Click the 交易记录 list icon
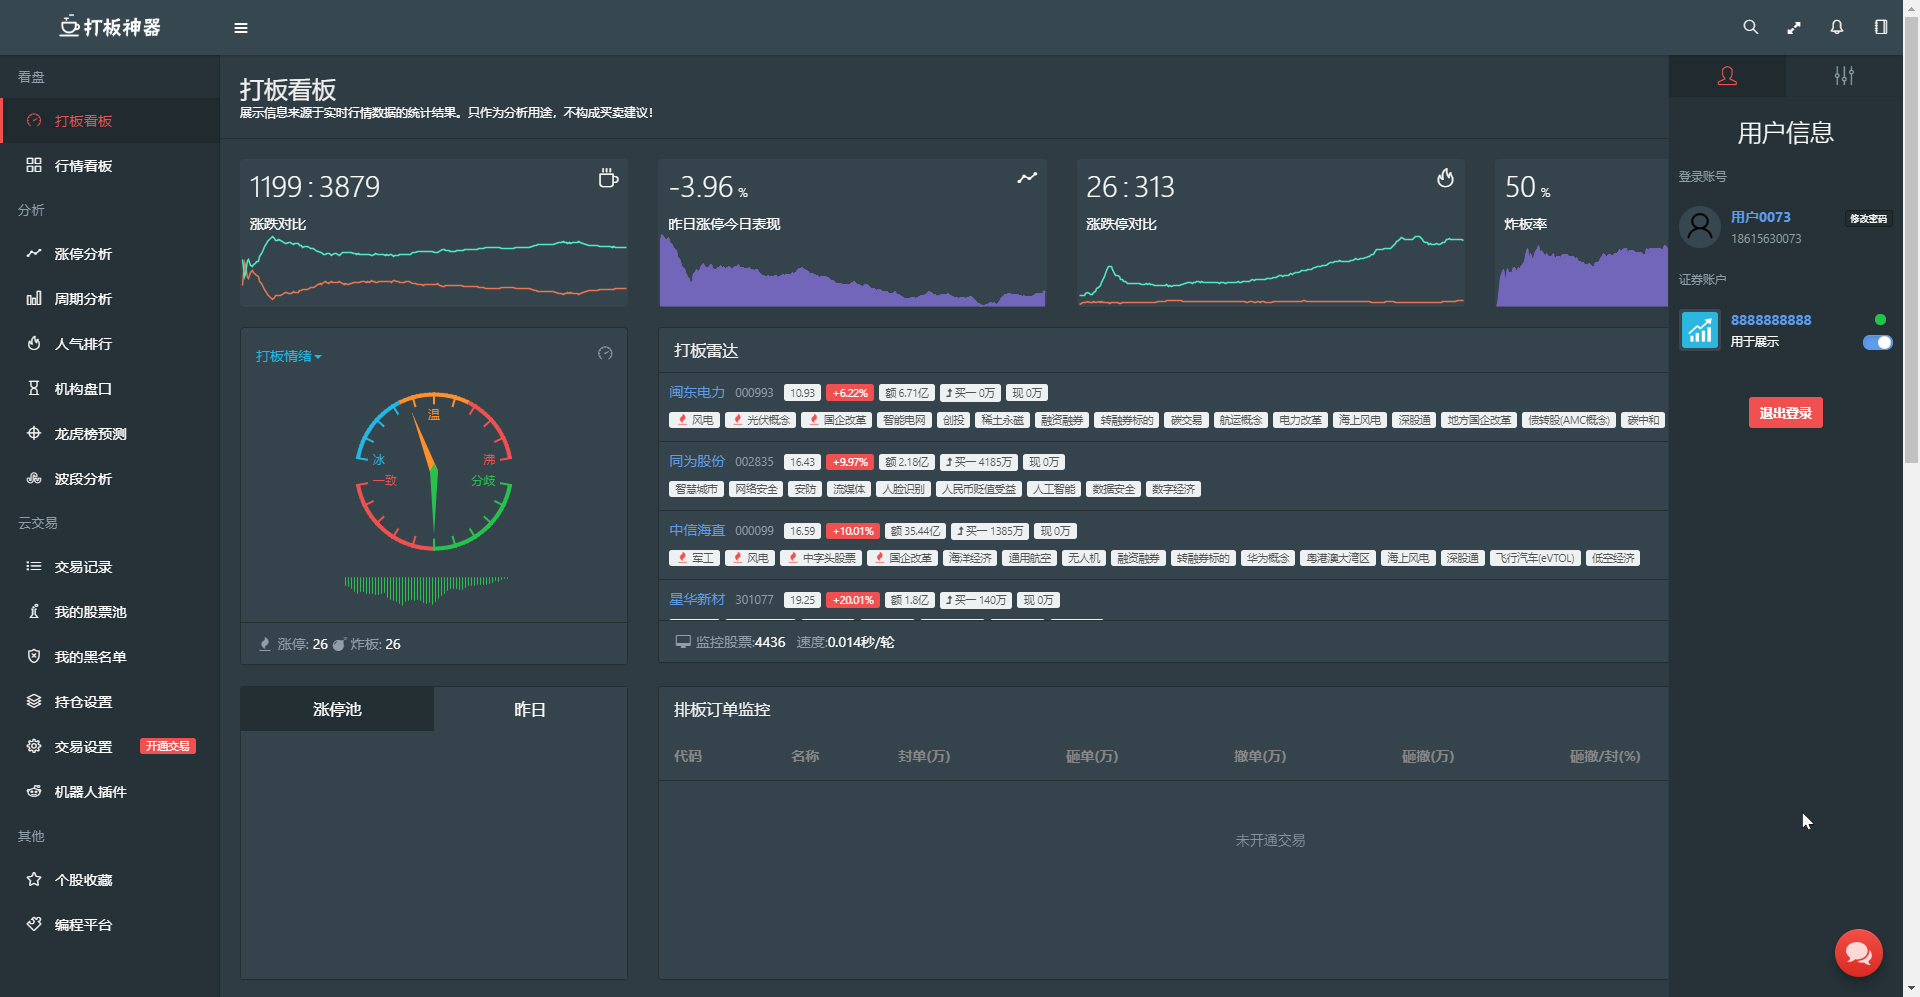This screenshot has width=1920, height=997. pyautogui.click(x=34, y=566)
